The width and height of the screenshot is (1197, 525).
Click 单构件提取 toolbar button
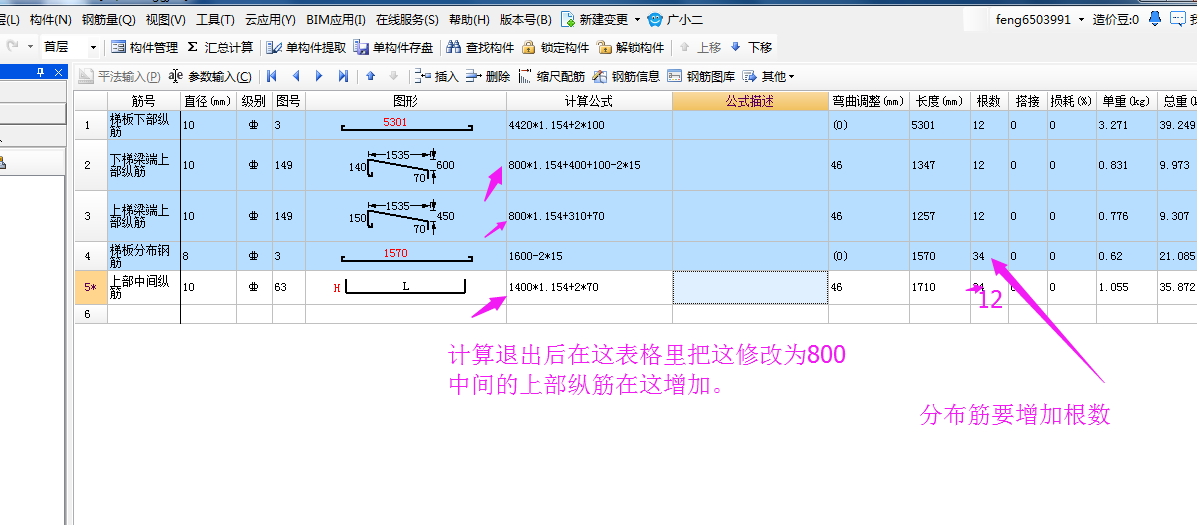(307, 47)
